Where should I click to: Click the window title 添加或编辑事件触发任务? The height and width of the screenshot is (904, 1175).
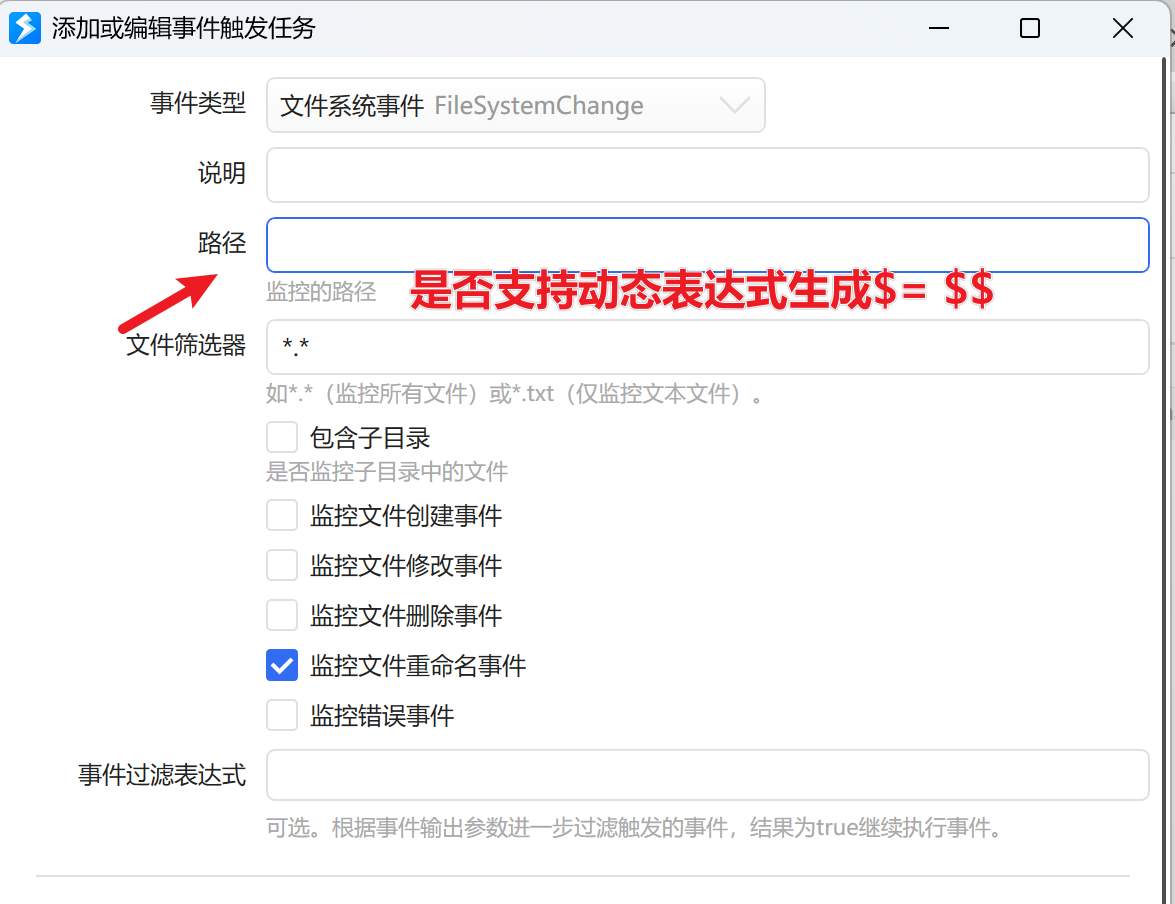[183, 28]
